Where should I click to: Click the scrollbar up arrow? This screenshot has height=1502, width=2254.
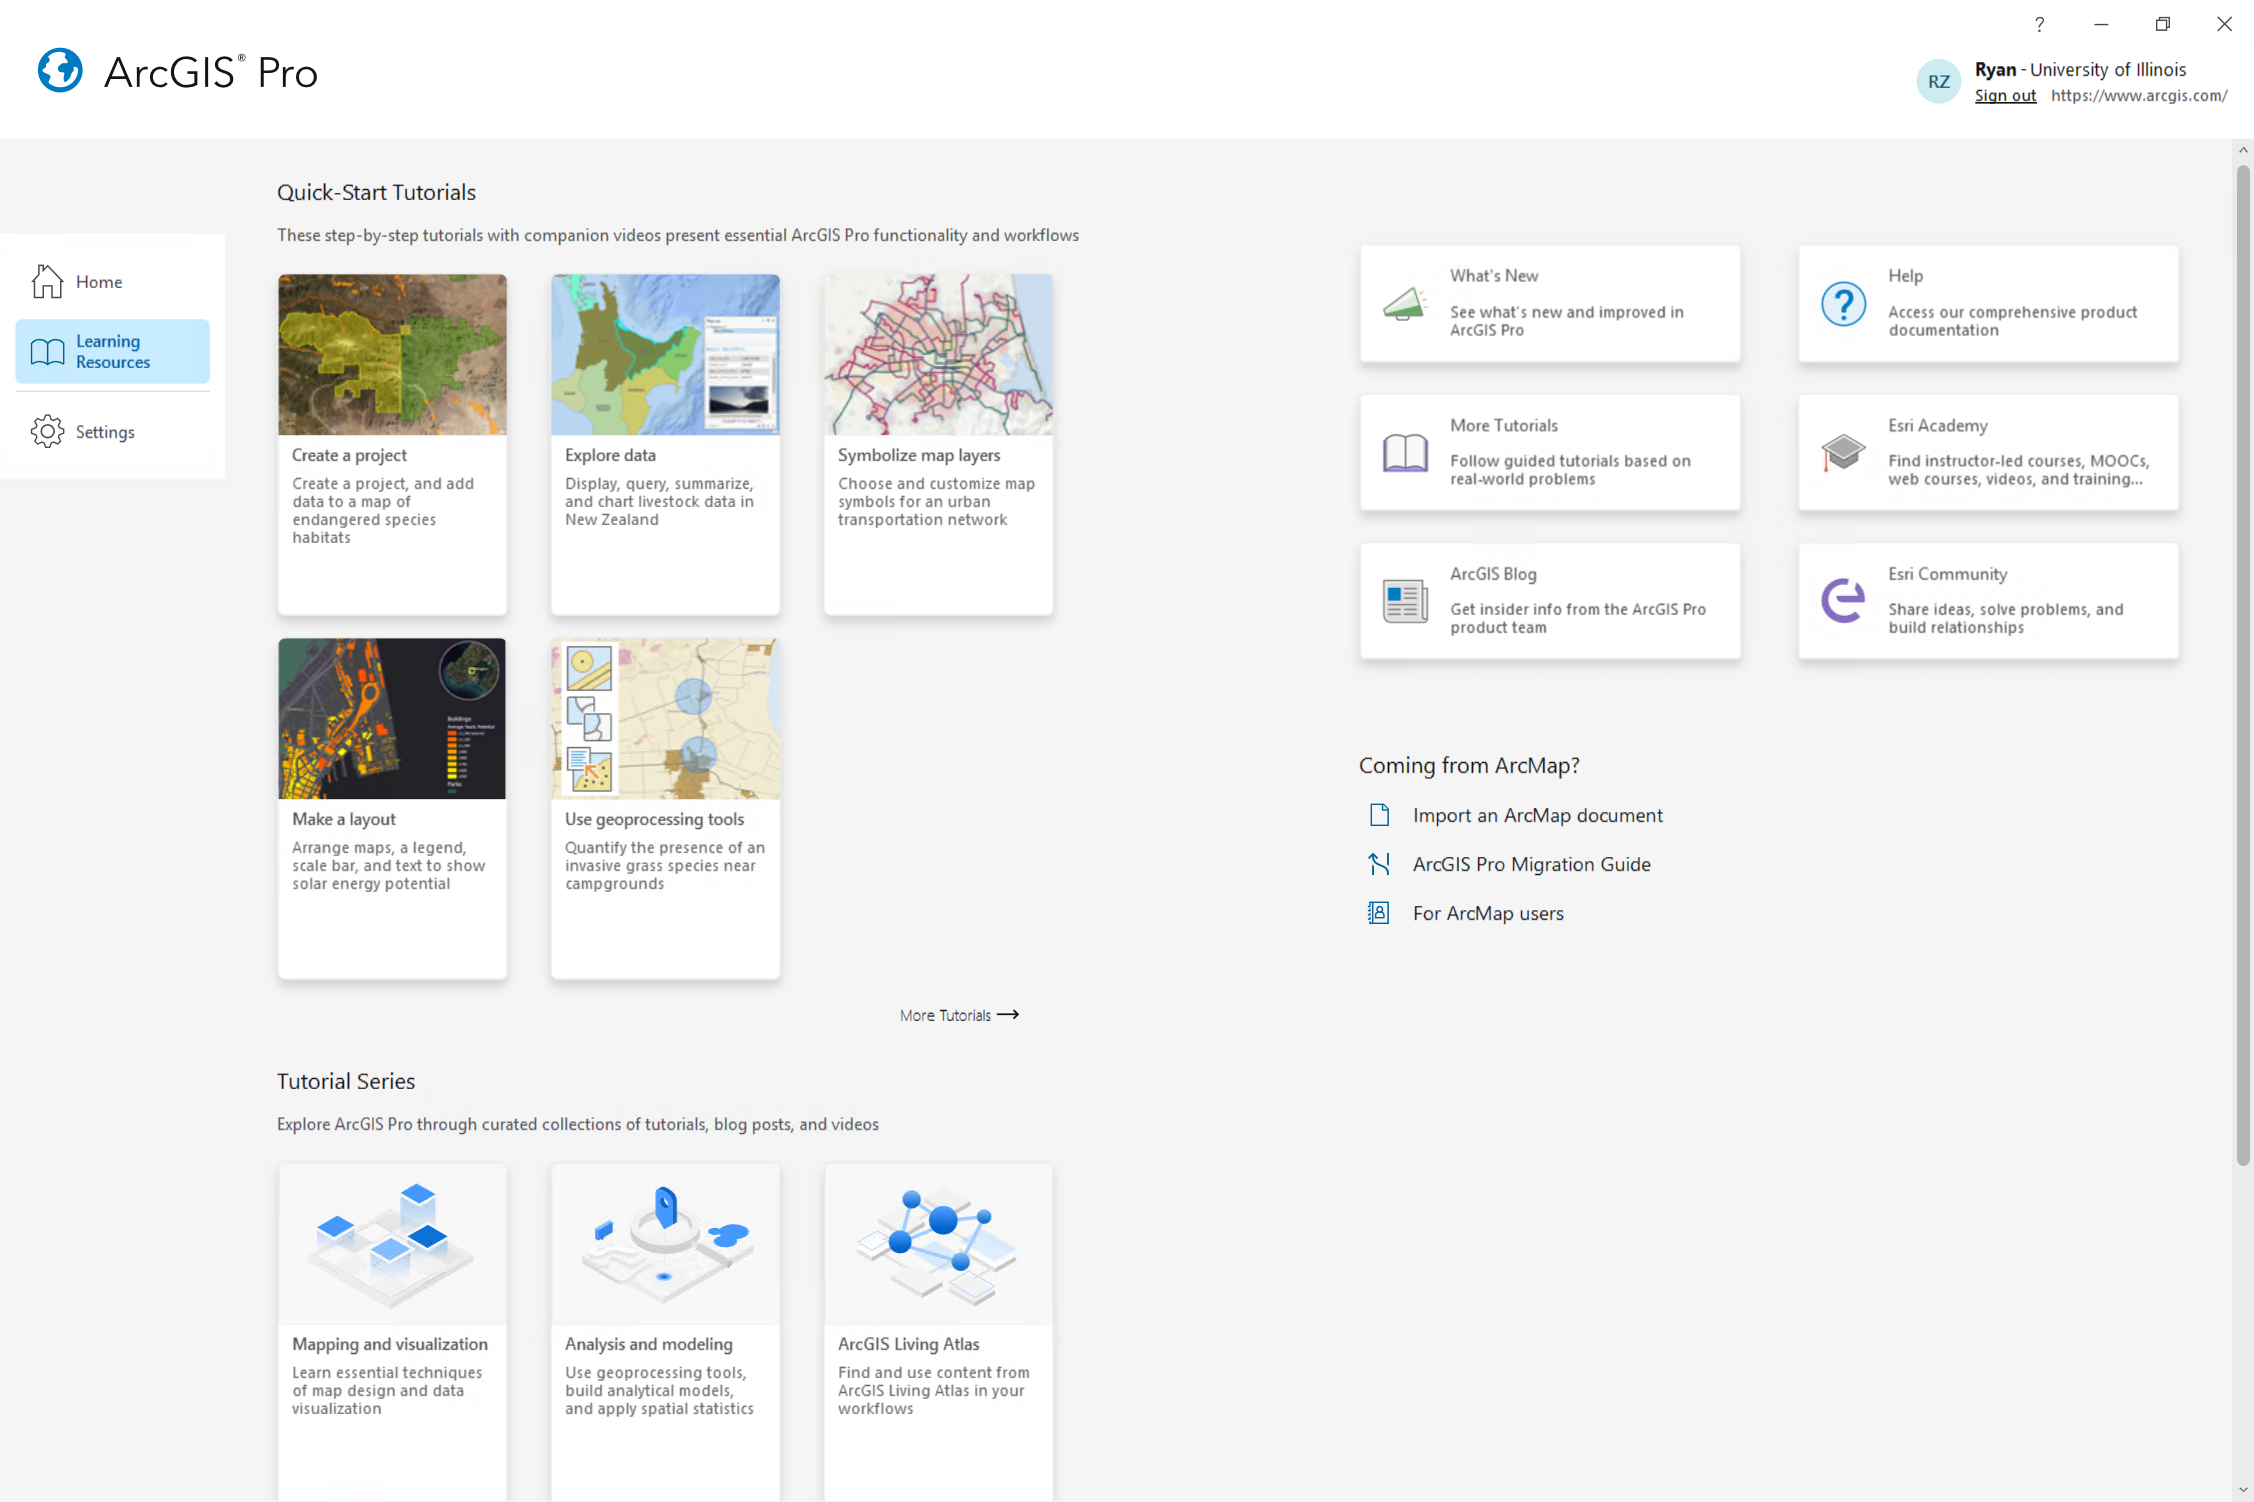[2243, 150]
